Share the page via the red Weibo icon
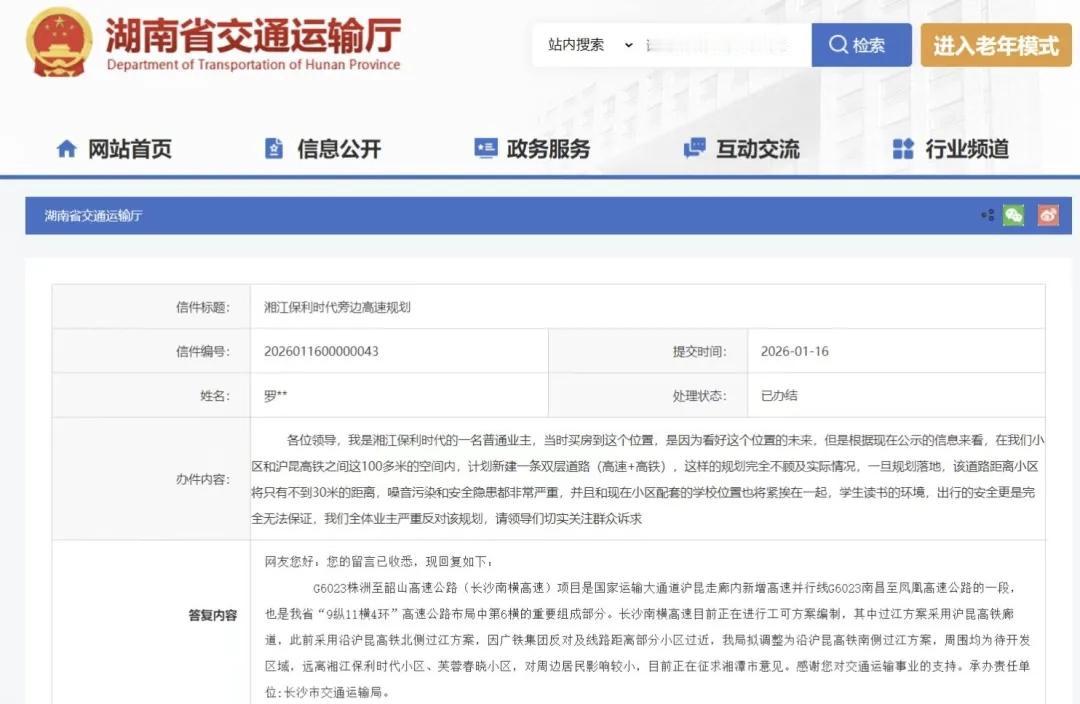The image size is (1080, 704). (x=1047, y=214)
